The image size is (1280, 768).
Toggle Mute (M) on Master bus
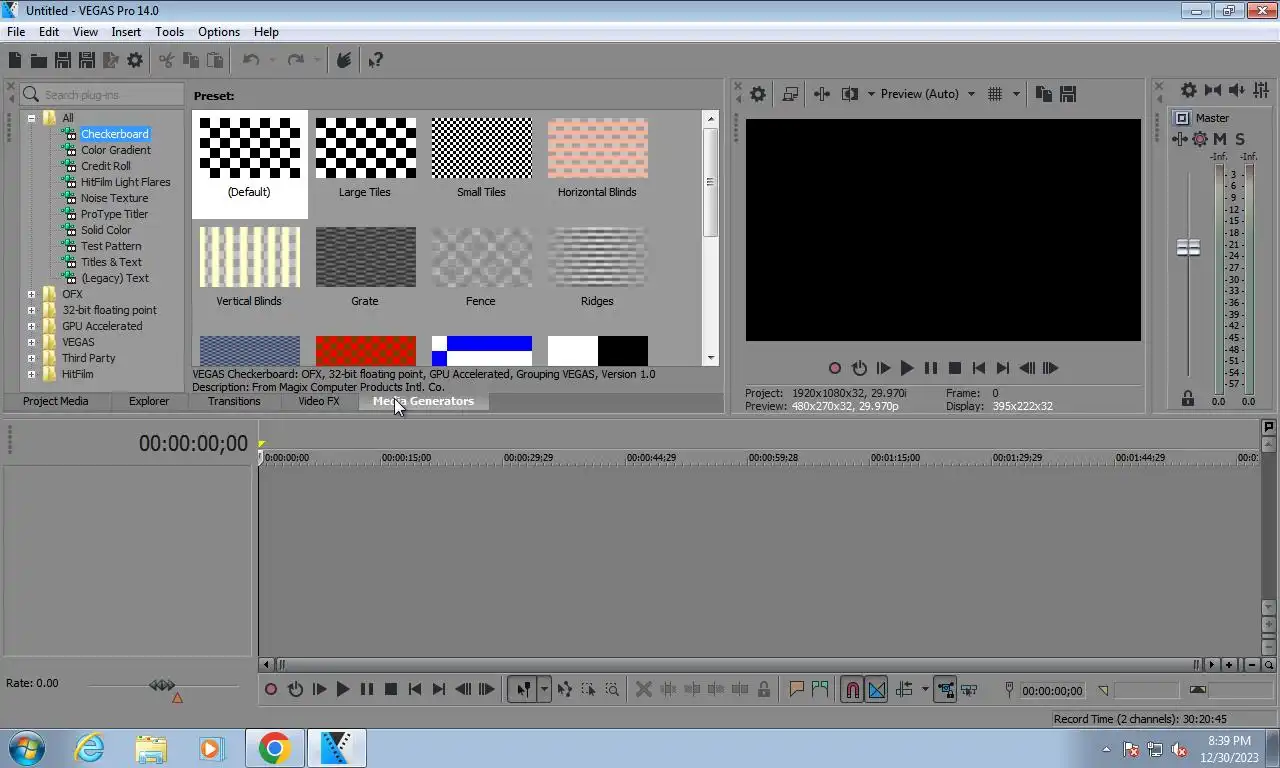pyautogui.click(x=1220, y=139)
